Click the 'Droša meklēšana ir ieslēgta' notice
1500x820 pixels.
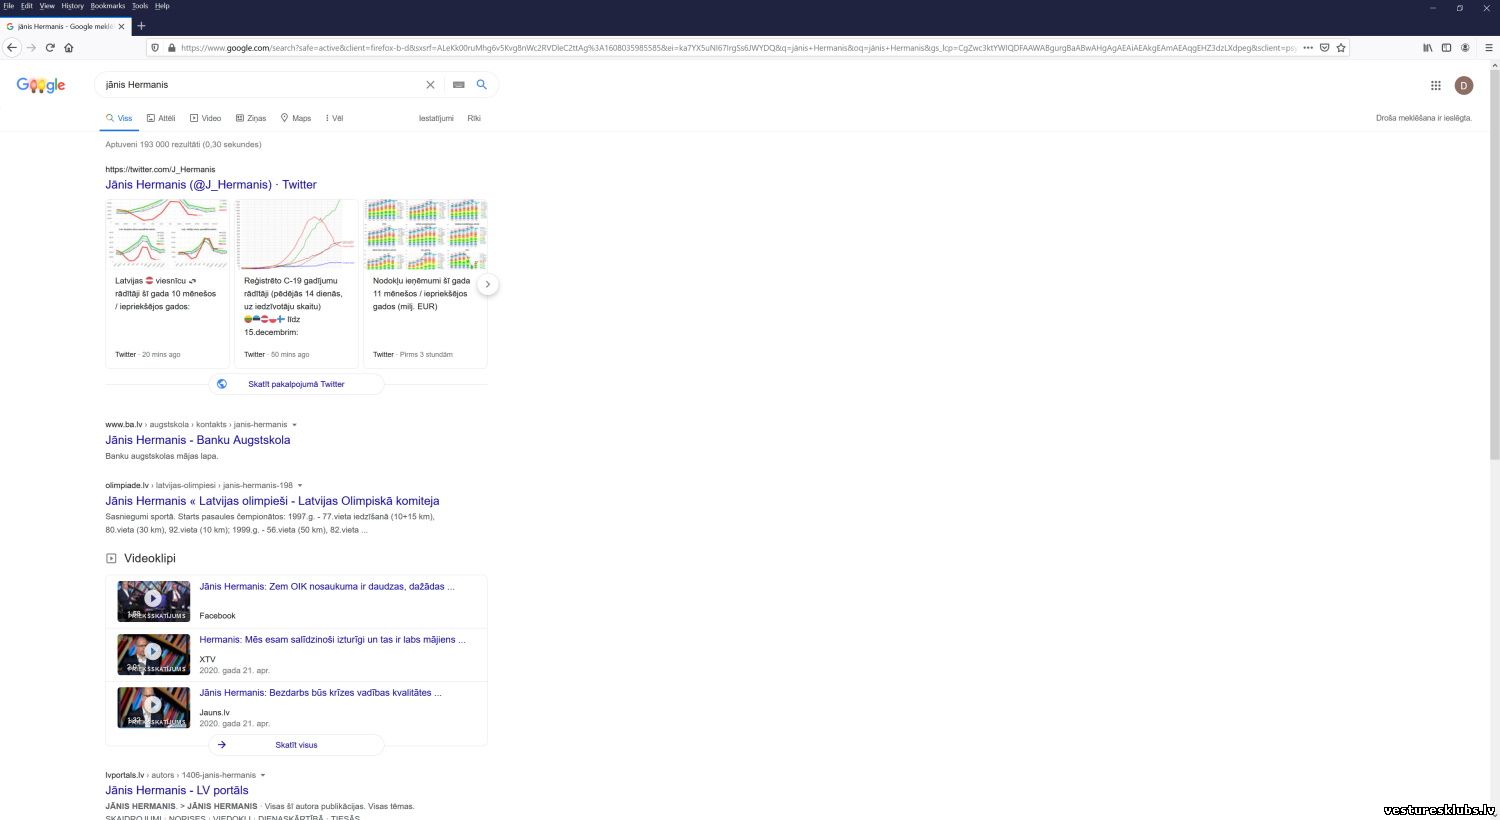pos(1424,118)
